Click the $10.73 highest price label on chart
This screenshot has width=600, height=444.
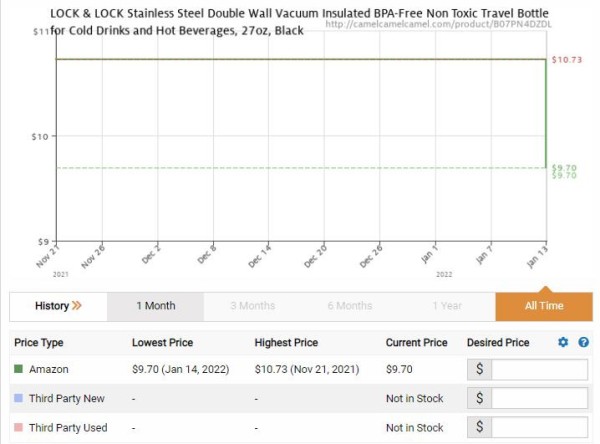567,60
